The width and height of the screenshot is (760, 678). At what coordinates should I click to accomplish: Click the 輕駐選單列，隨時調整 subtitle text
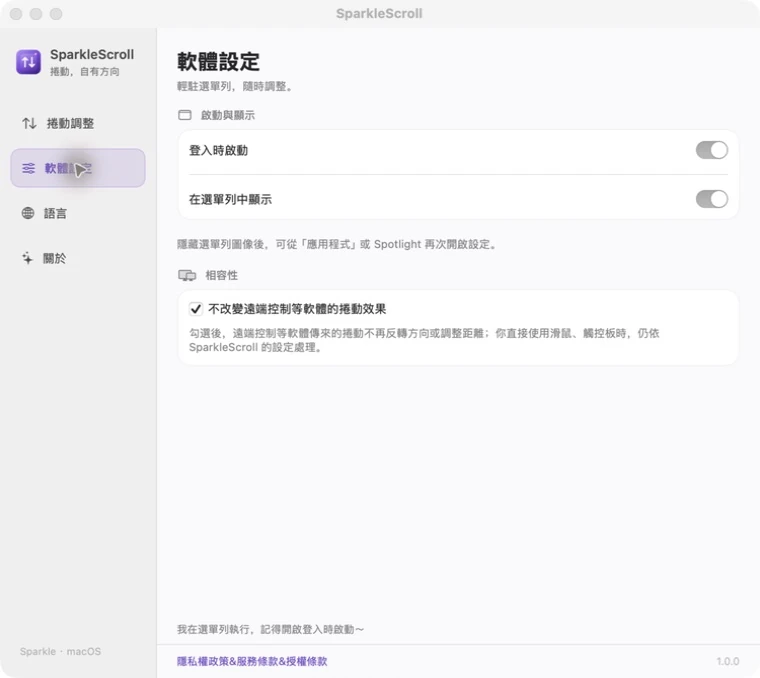click(x=235, y=86)
